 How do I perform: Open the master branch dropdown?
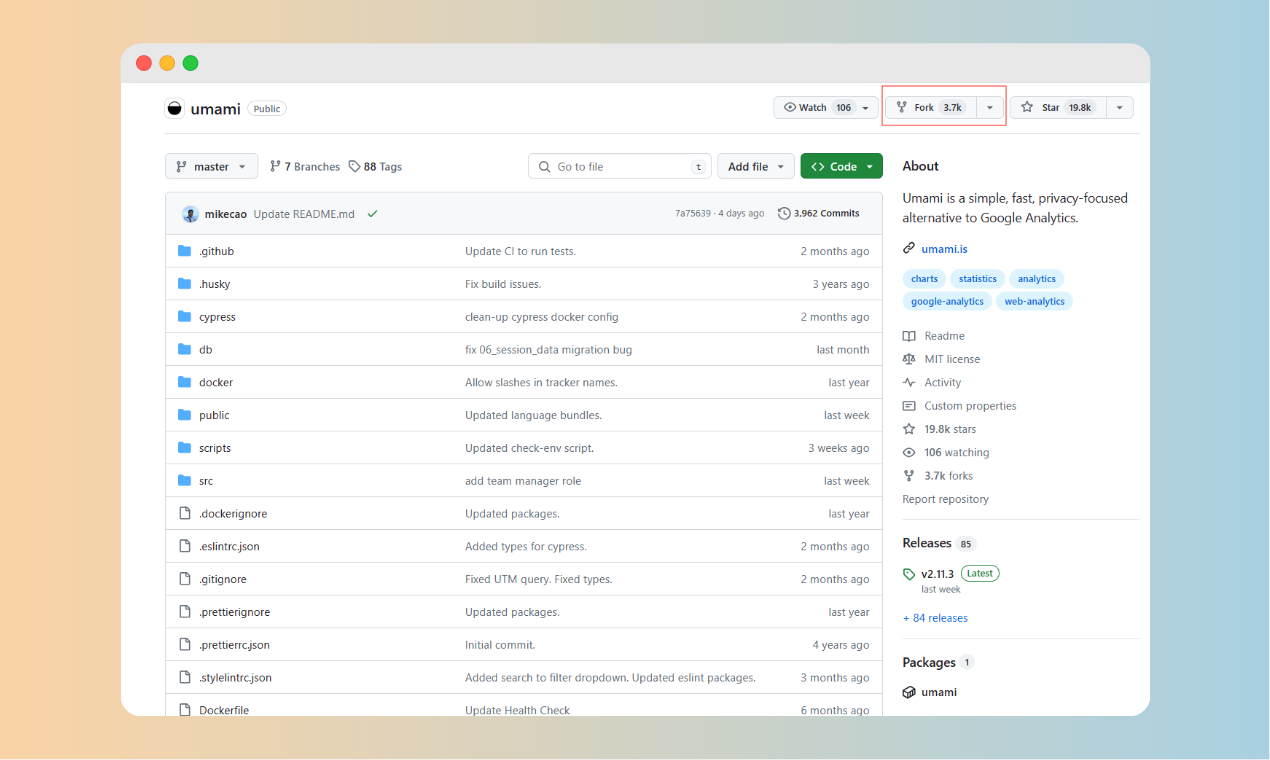pos(211,167)
